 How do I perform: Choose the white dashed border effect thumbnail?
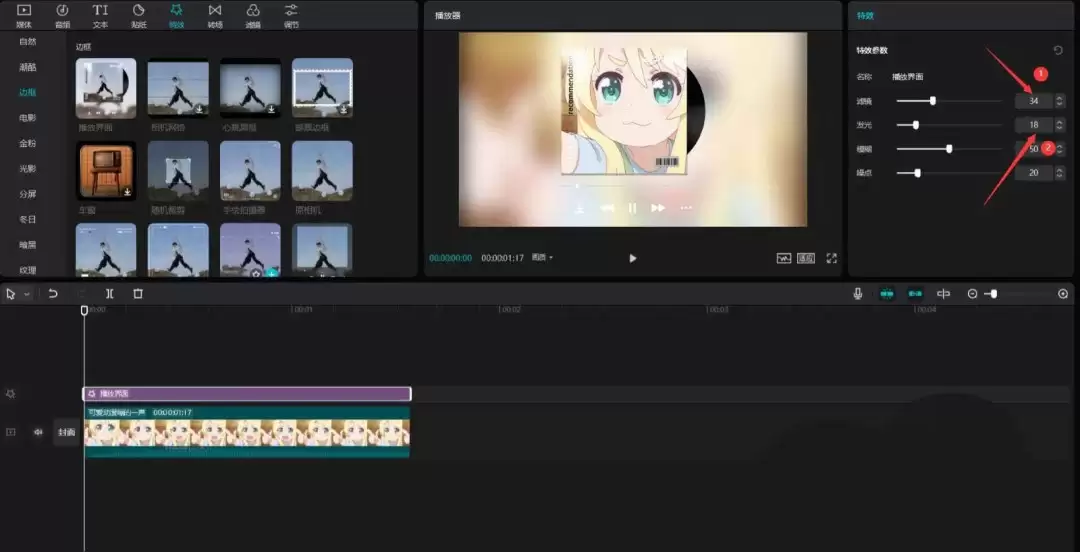click(322, 88)
